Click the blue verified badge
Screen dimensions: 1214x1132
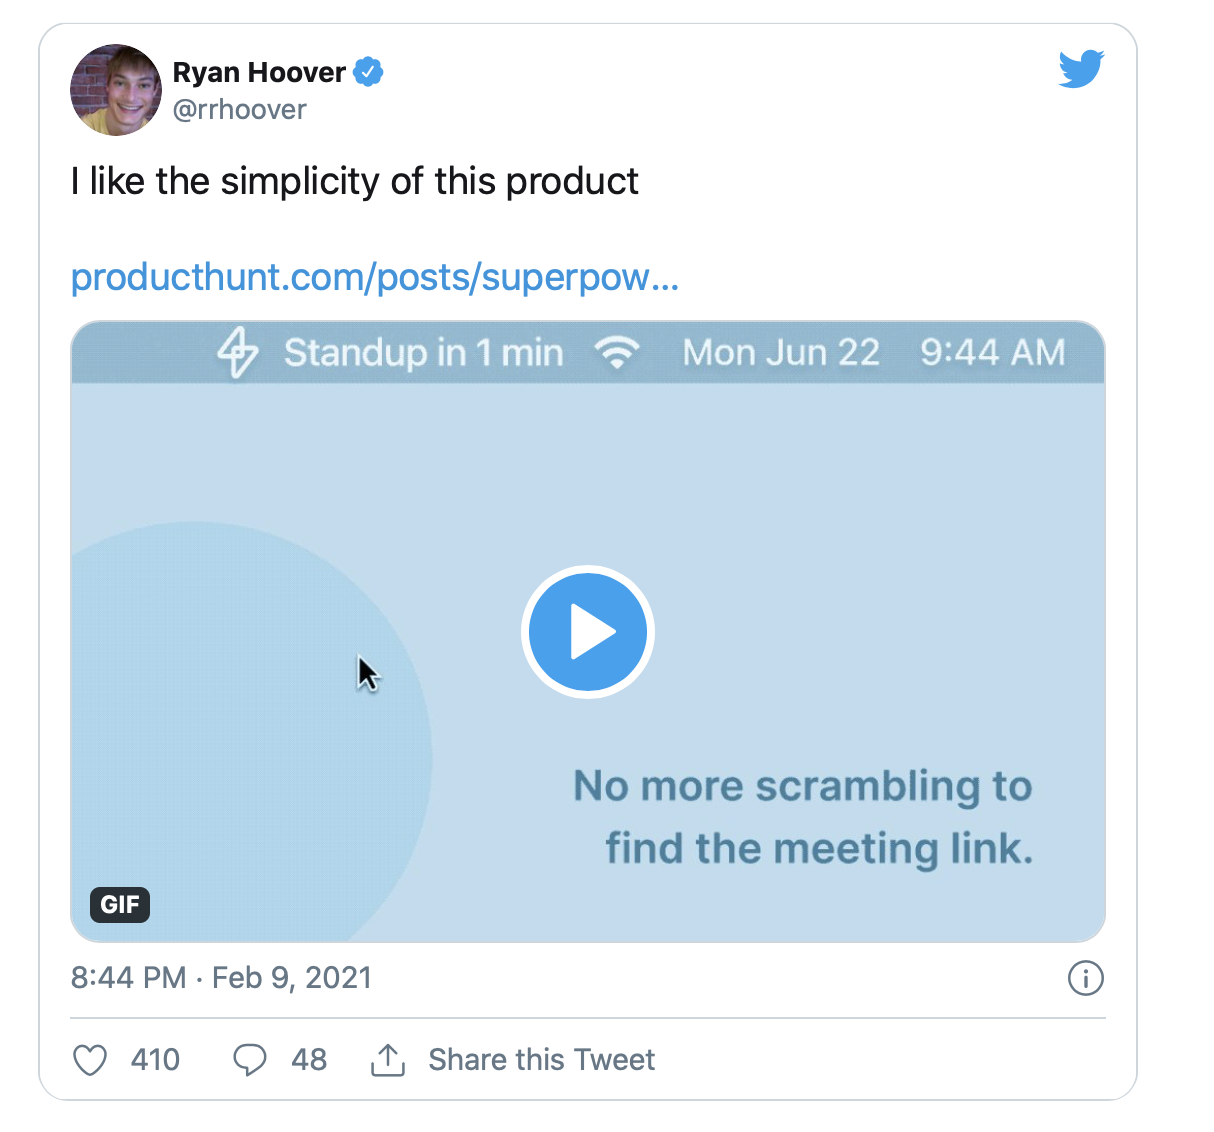(368, 72)
